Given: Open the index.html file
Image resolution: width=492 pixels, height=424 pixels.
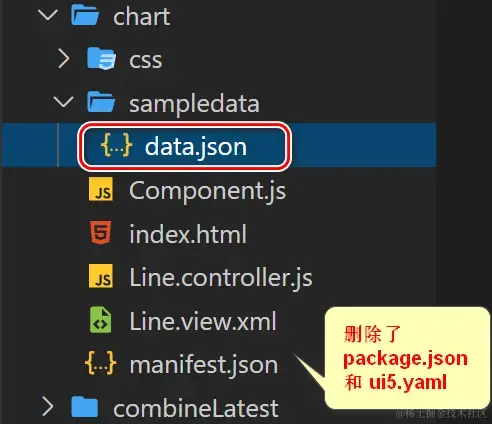Looking at the screenshot, I should (x=188, y=234).
